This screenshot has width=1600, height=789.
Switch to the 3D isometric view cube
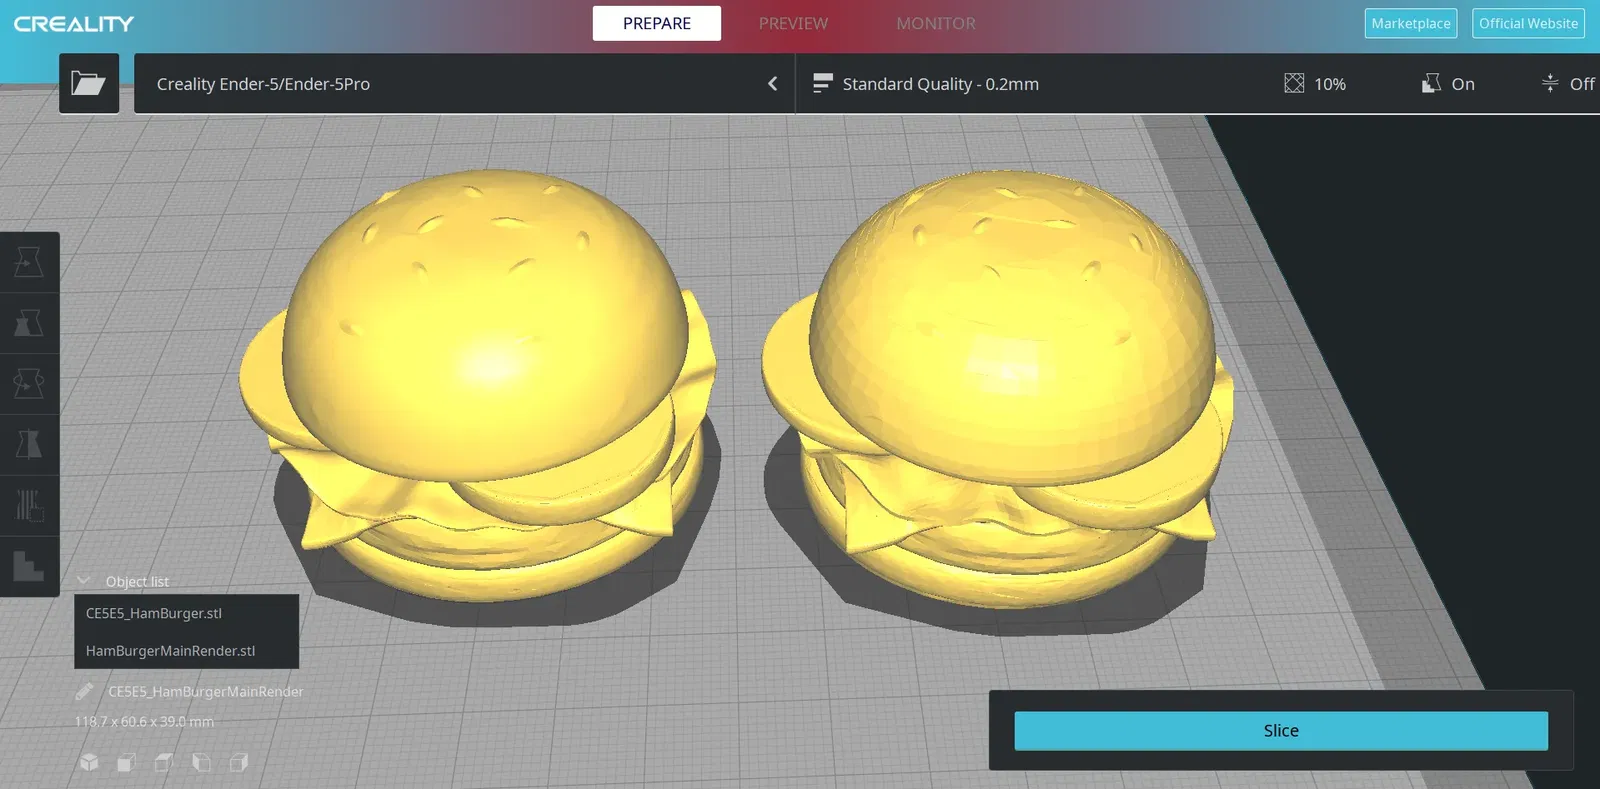89,762
